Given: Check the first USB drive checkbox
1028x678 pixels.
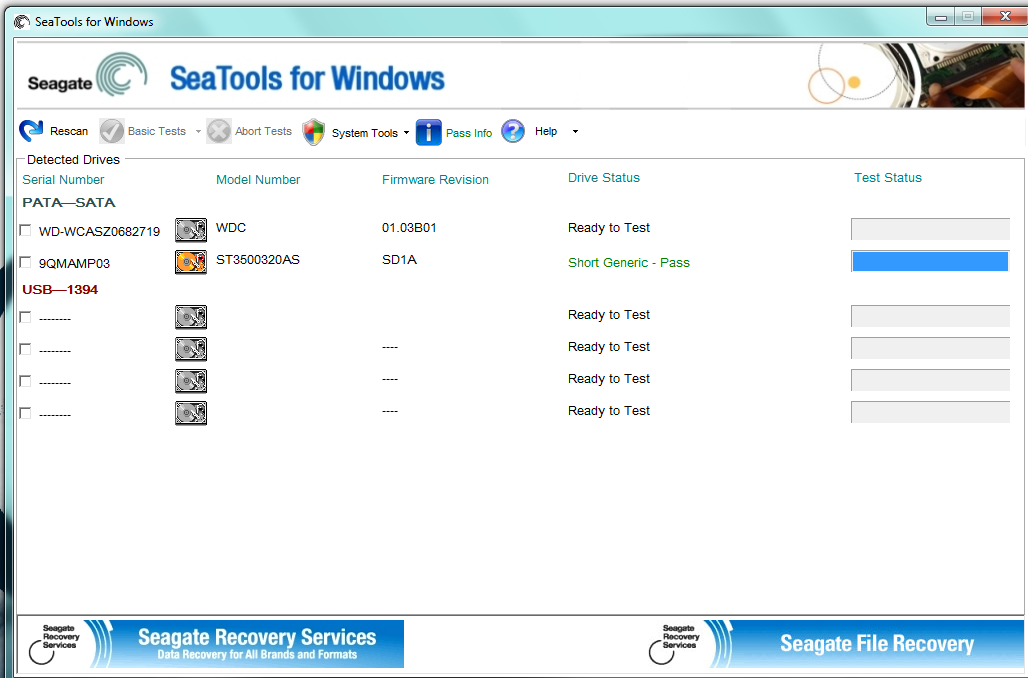Looking at the screenshot, I should (x=26, y=317).
